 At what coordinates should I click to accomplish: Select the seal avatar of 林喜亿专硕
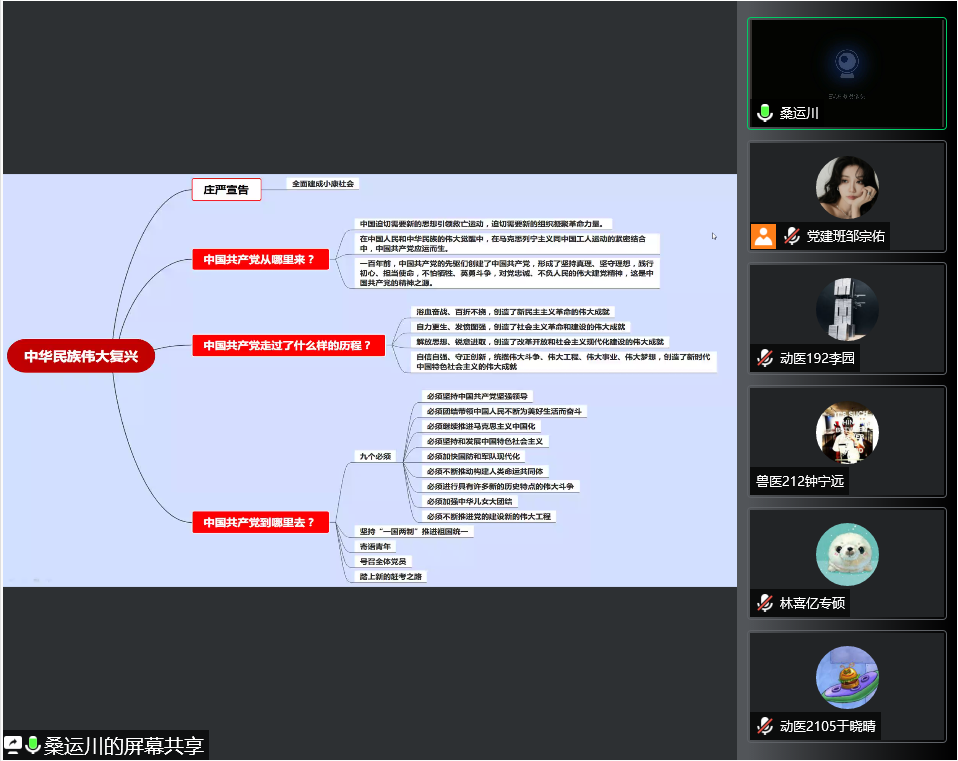click(847, 554)
